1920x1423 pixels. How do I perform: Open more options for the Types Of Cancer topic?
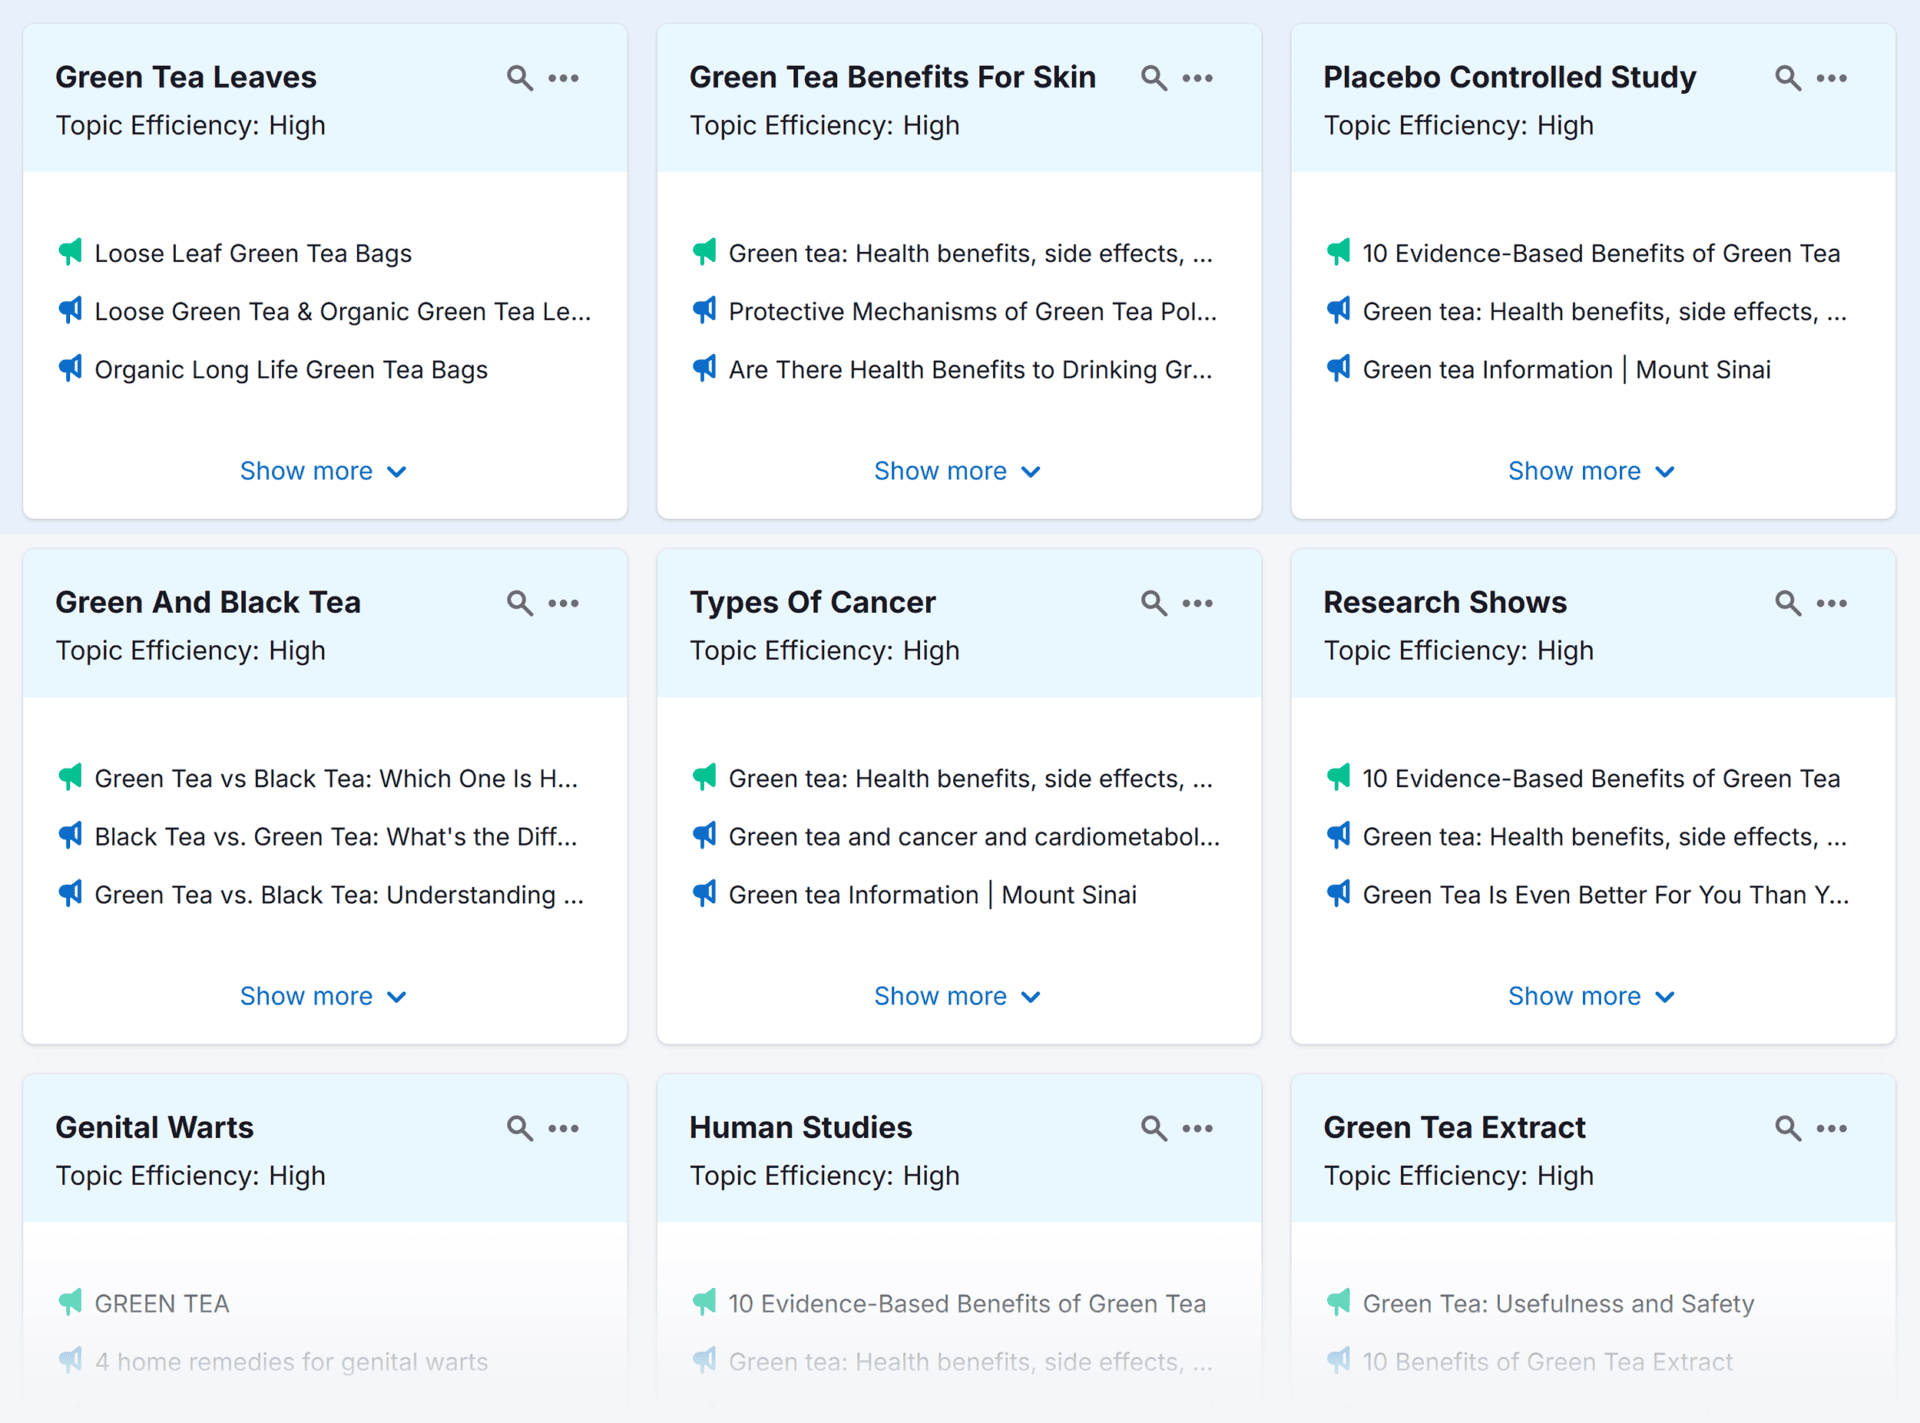click(1198, 602)
